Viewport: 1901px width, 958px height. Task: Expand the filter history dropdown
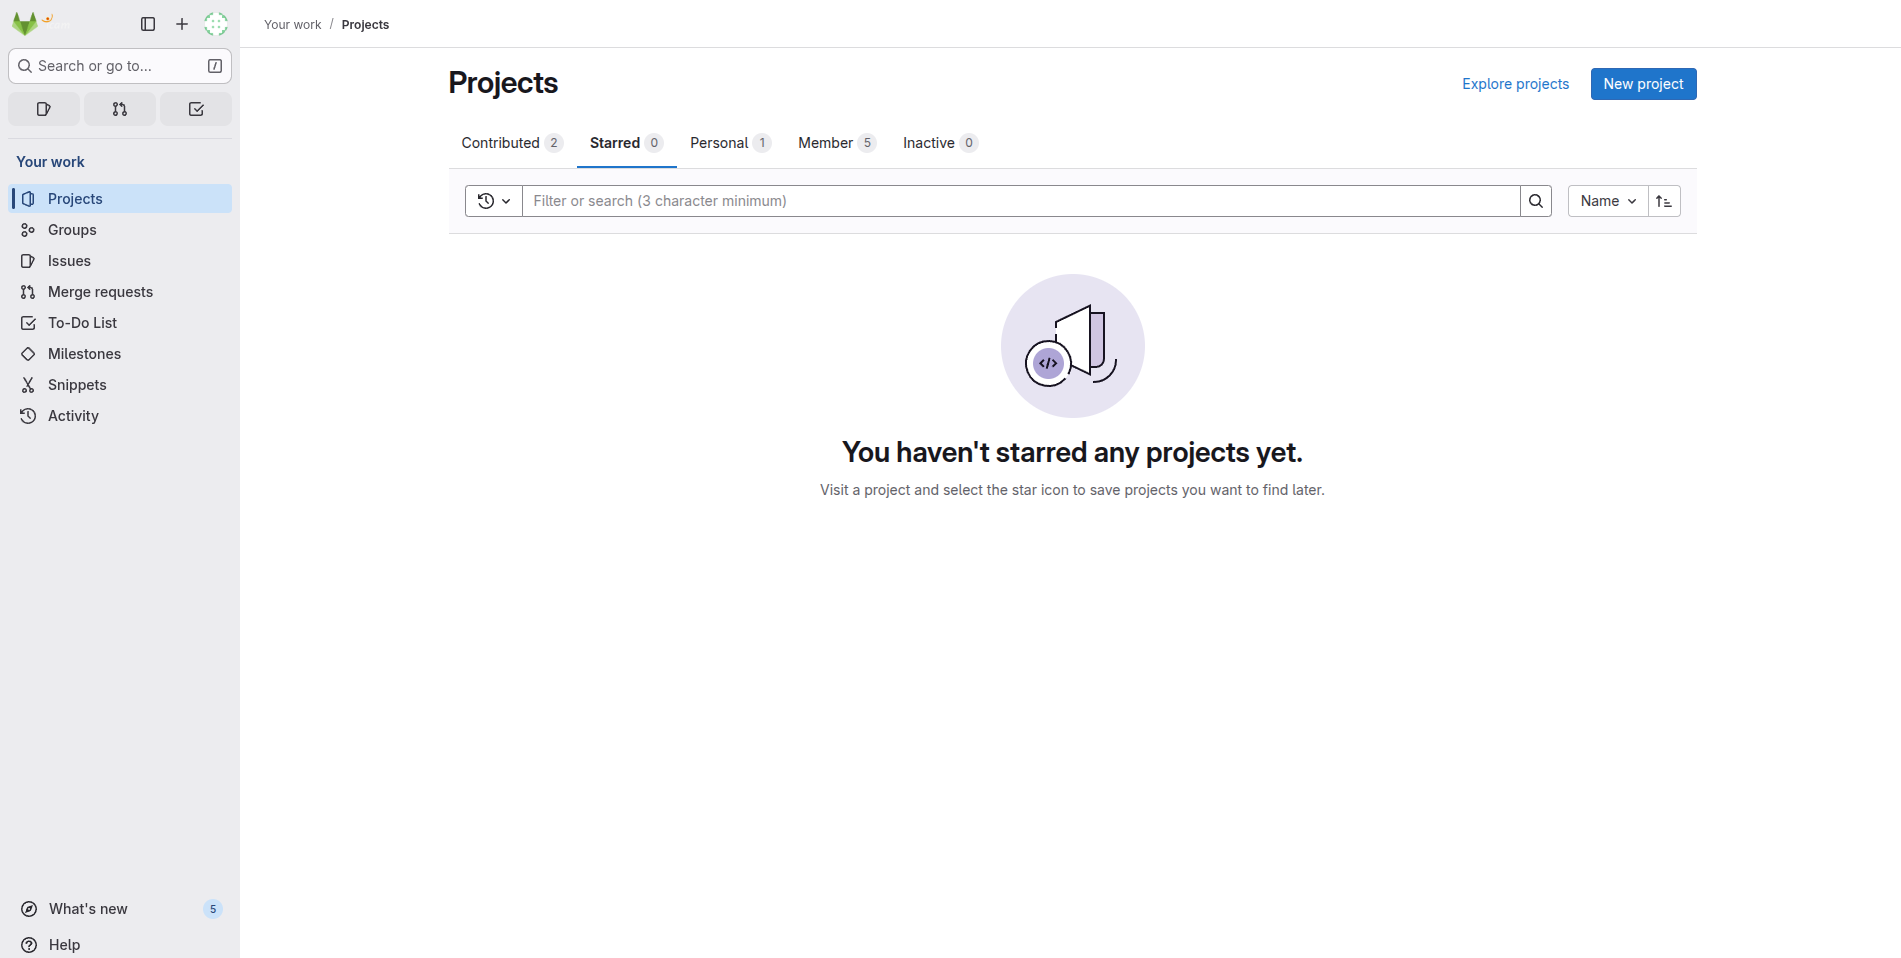coord(492,200)
